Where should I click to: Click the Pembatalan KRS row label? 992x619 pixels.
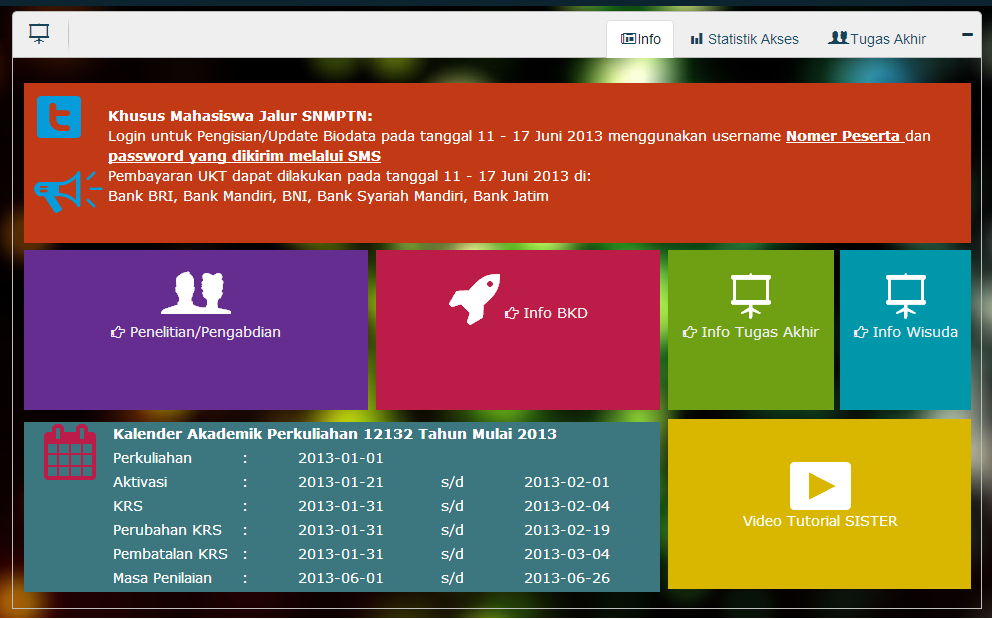[x=170, y=554]
